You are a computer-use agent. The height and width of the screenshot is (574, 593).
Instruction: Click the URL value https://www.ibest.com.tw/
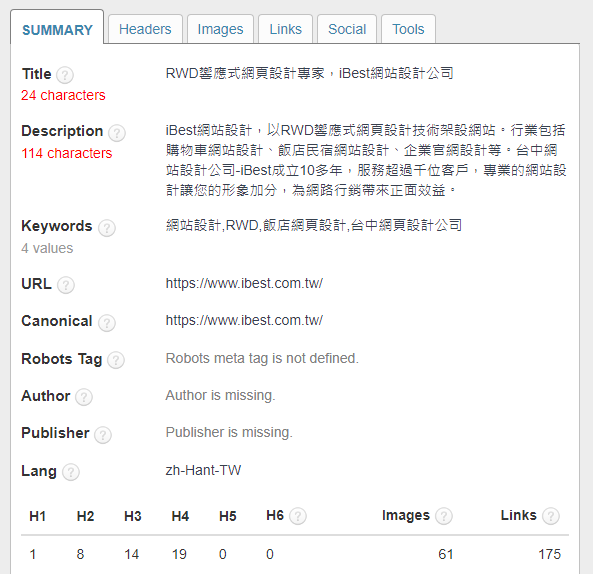244,283
